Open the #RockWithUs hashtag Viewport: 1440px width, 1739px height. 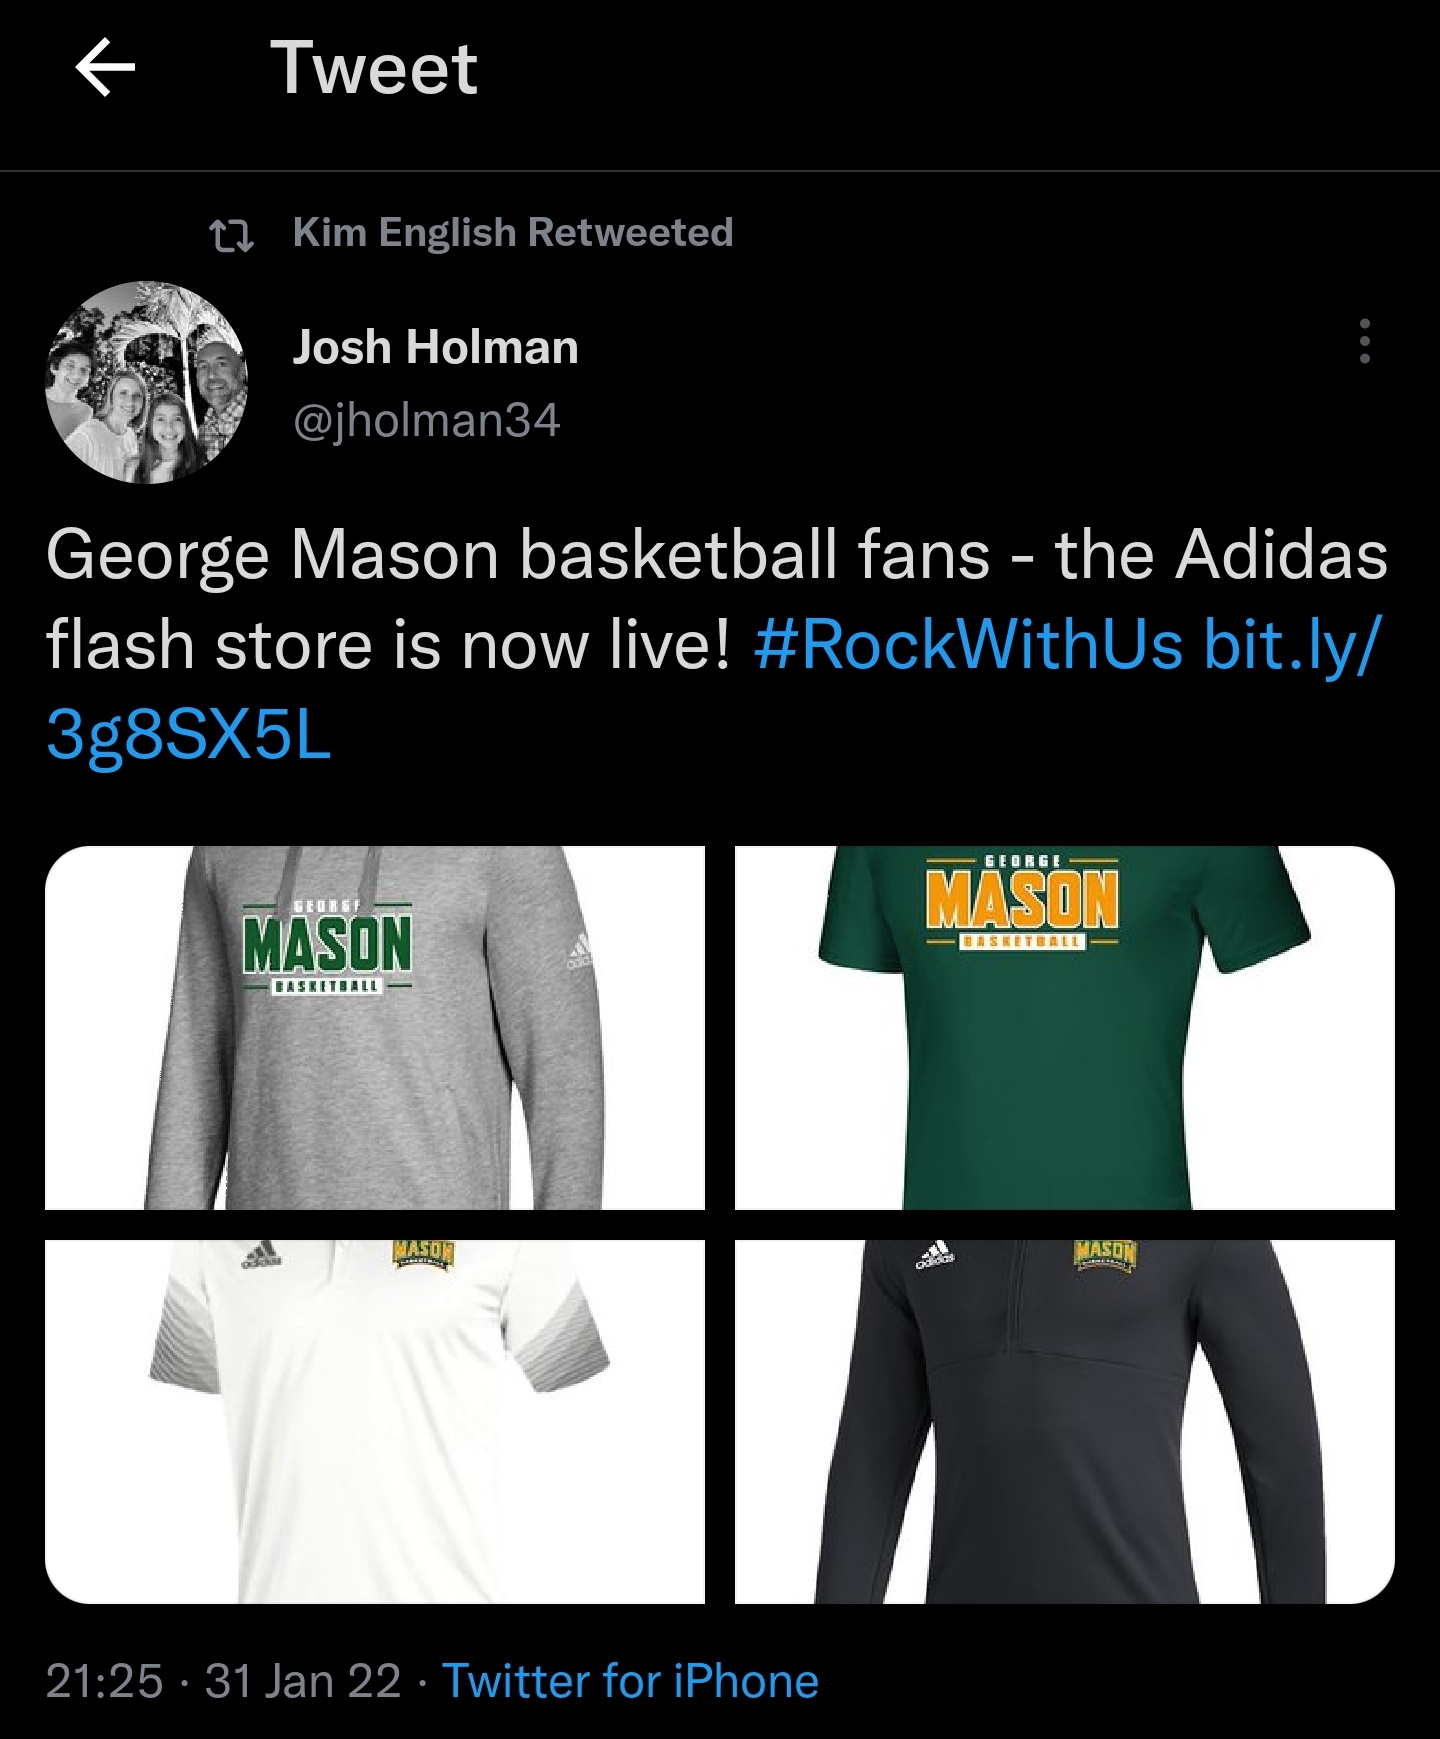(x=968, y=644)
